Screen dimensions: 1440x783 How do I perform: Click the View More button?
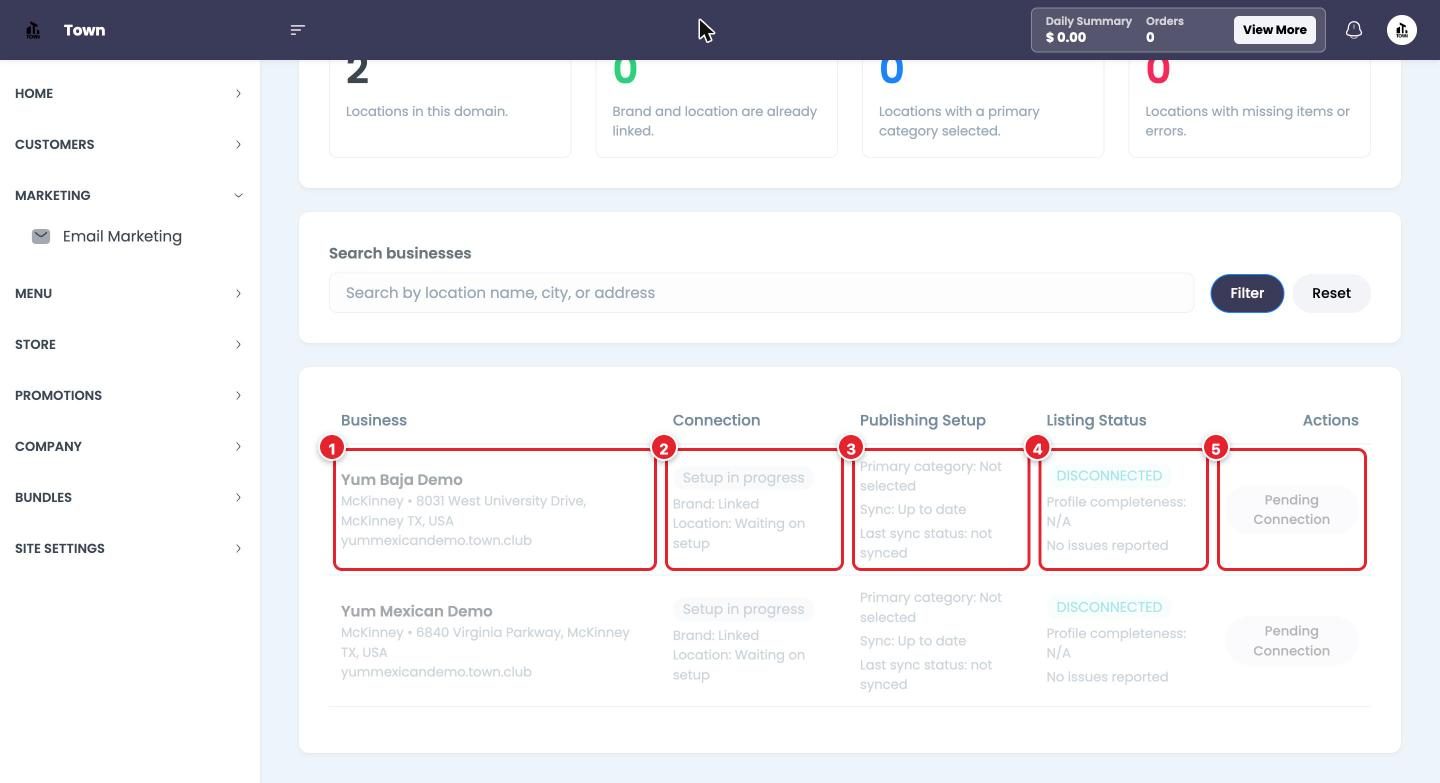pos(1274,30)
